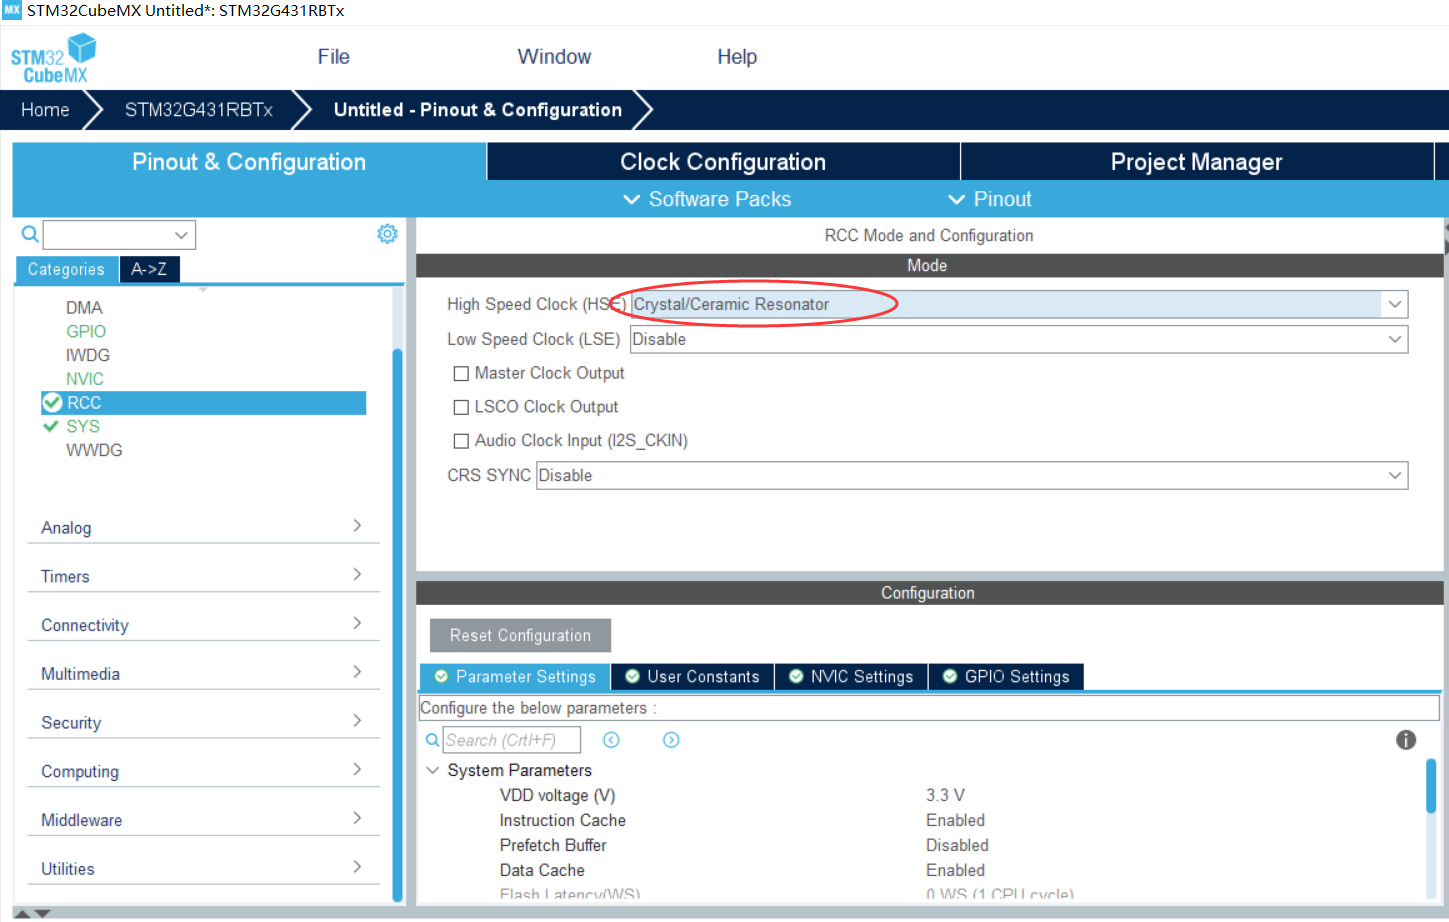
Task: Go to Home breadcrumb
Action: [x=45, y=110]
